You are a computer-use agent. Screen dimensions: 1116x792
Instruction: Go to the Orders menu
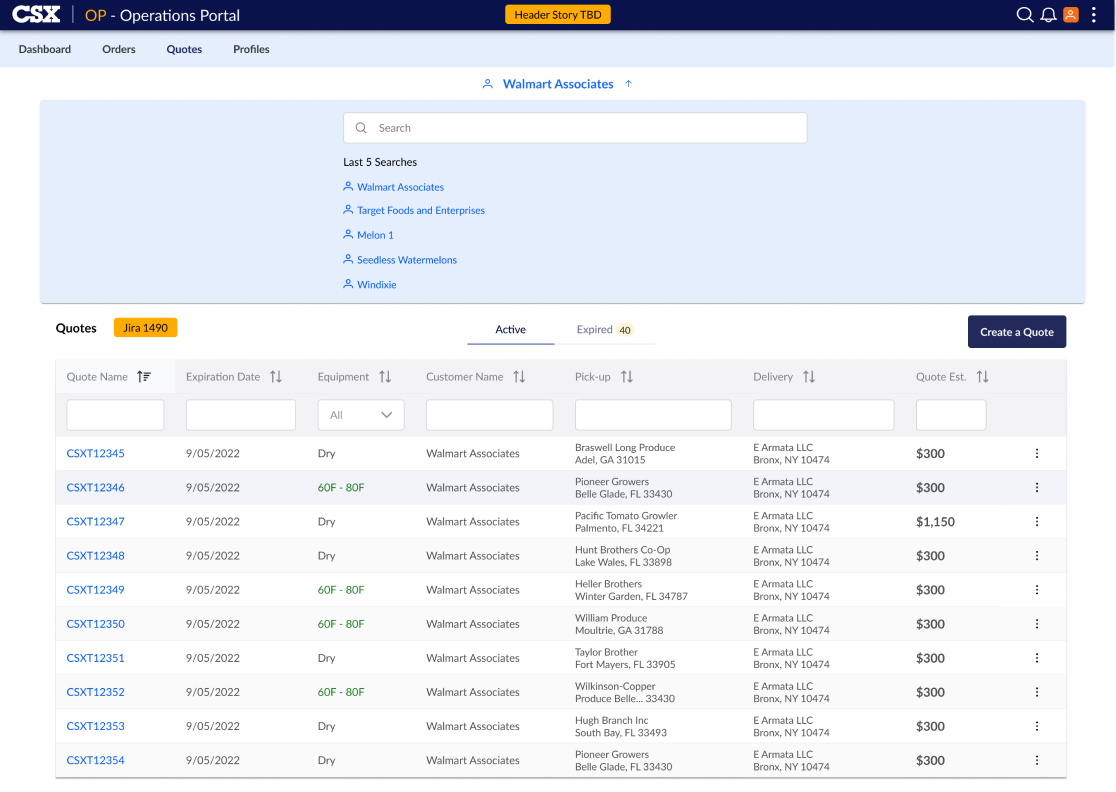[x=119, y=49]
